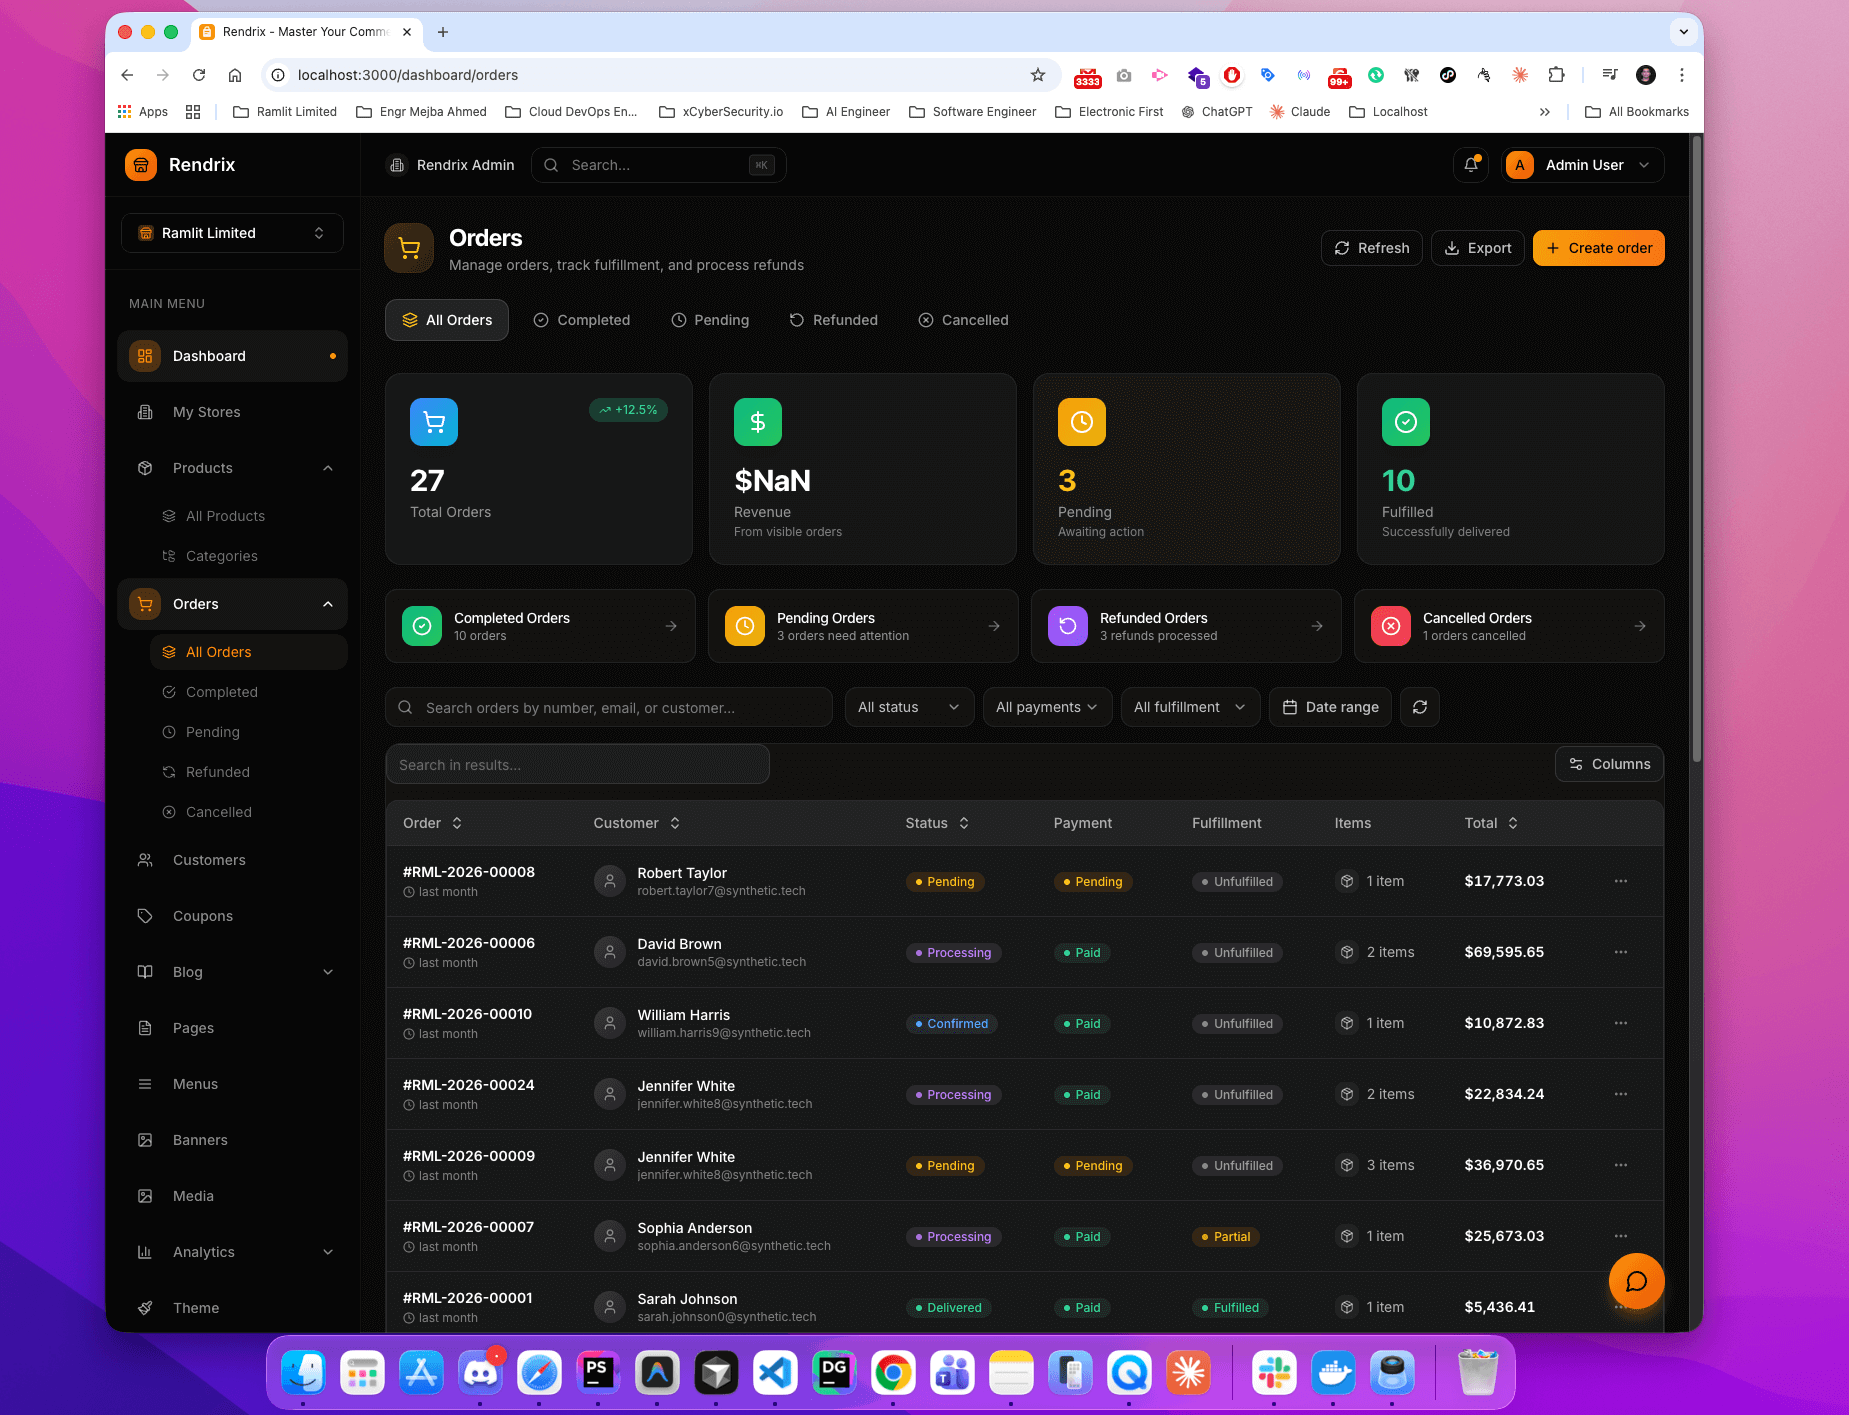
Task: Expand the Analytics sidebar section
Action: (x=328, y=1251)
